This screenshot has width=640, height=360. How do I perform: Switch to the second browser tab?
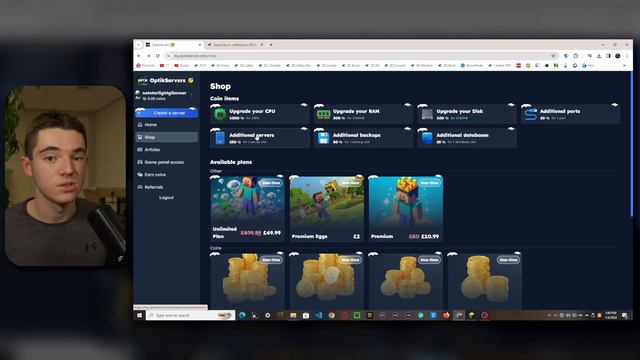(236, 44)
